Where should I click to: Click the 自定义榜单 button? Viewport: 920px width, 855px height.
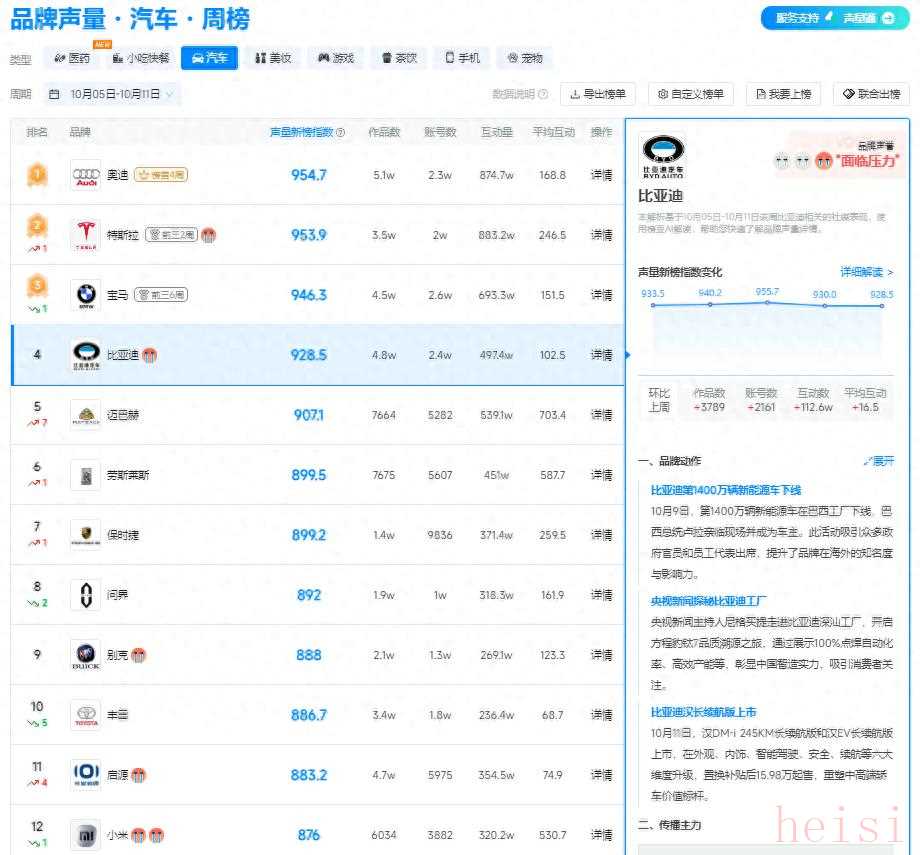(690, 94)
